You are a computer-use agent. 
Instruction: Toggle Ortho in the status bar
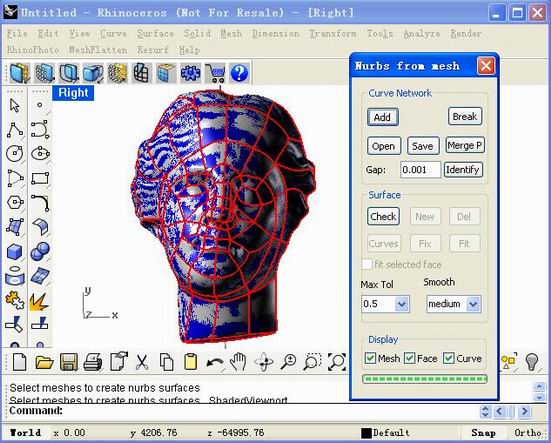point(528,433)
